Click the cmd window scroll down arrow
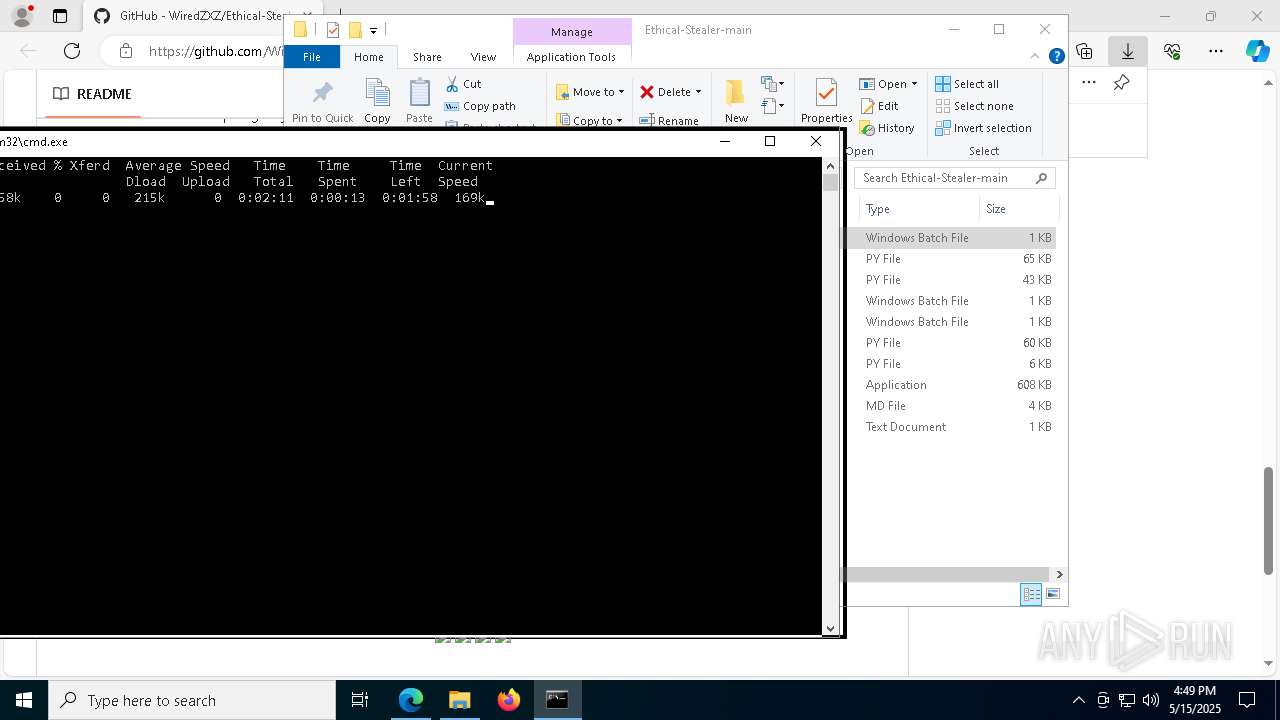The height and width of the screenshot is (720, 1280). point(830,628)
